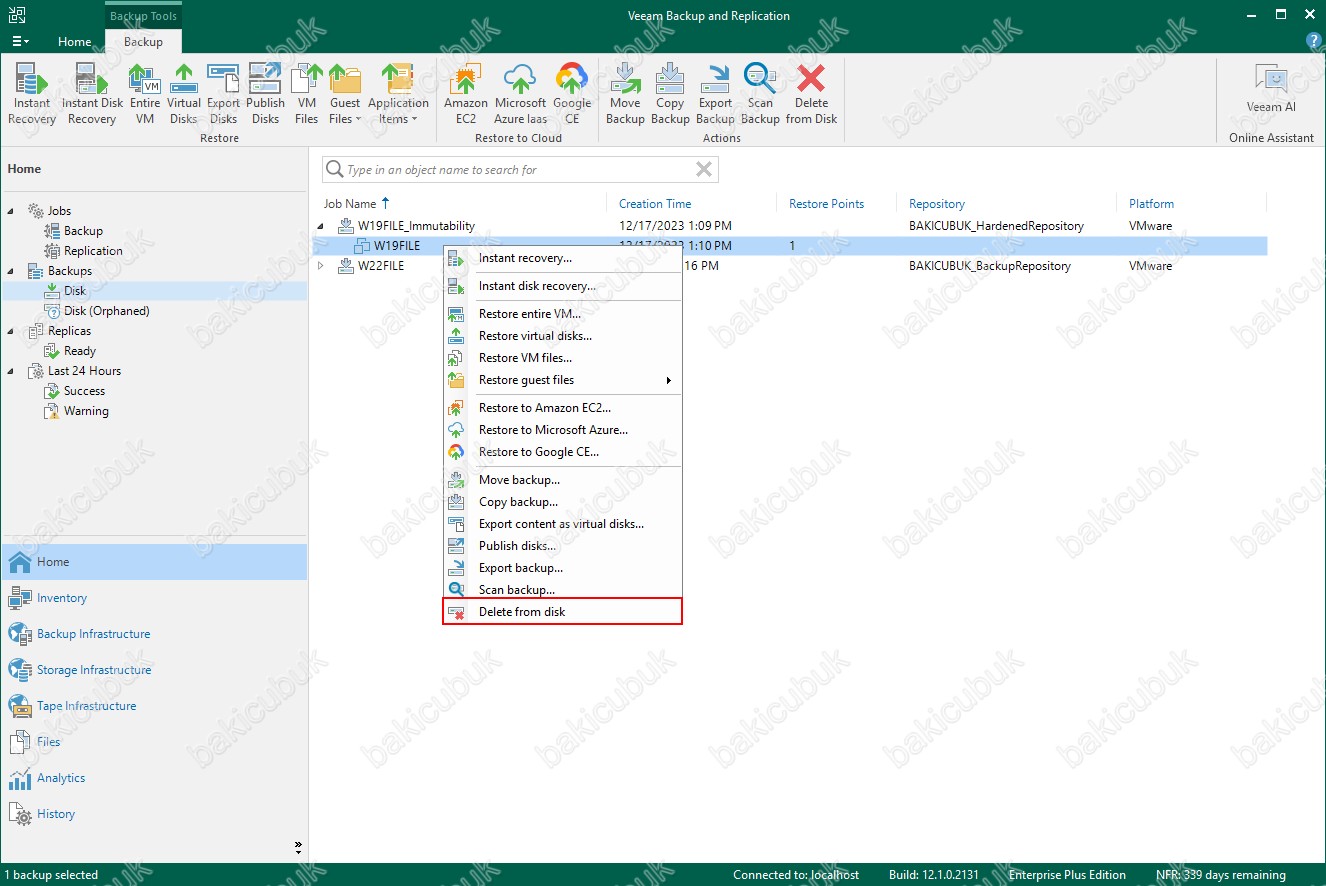Viewport: 1326px width, 886px height.
Task: Click the Microsoft Azure IaaS icon
Action: tap(520, 94)
